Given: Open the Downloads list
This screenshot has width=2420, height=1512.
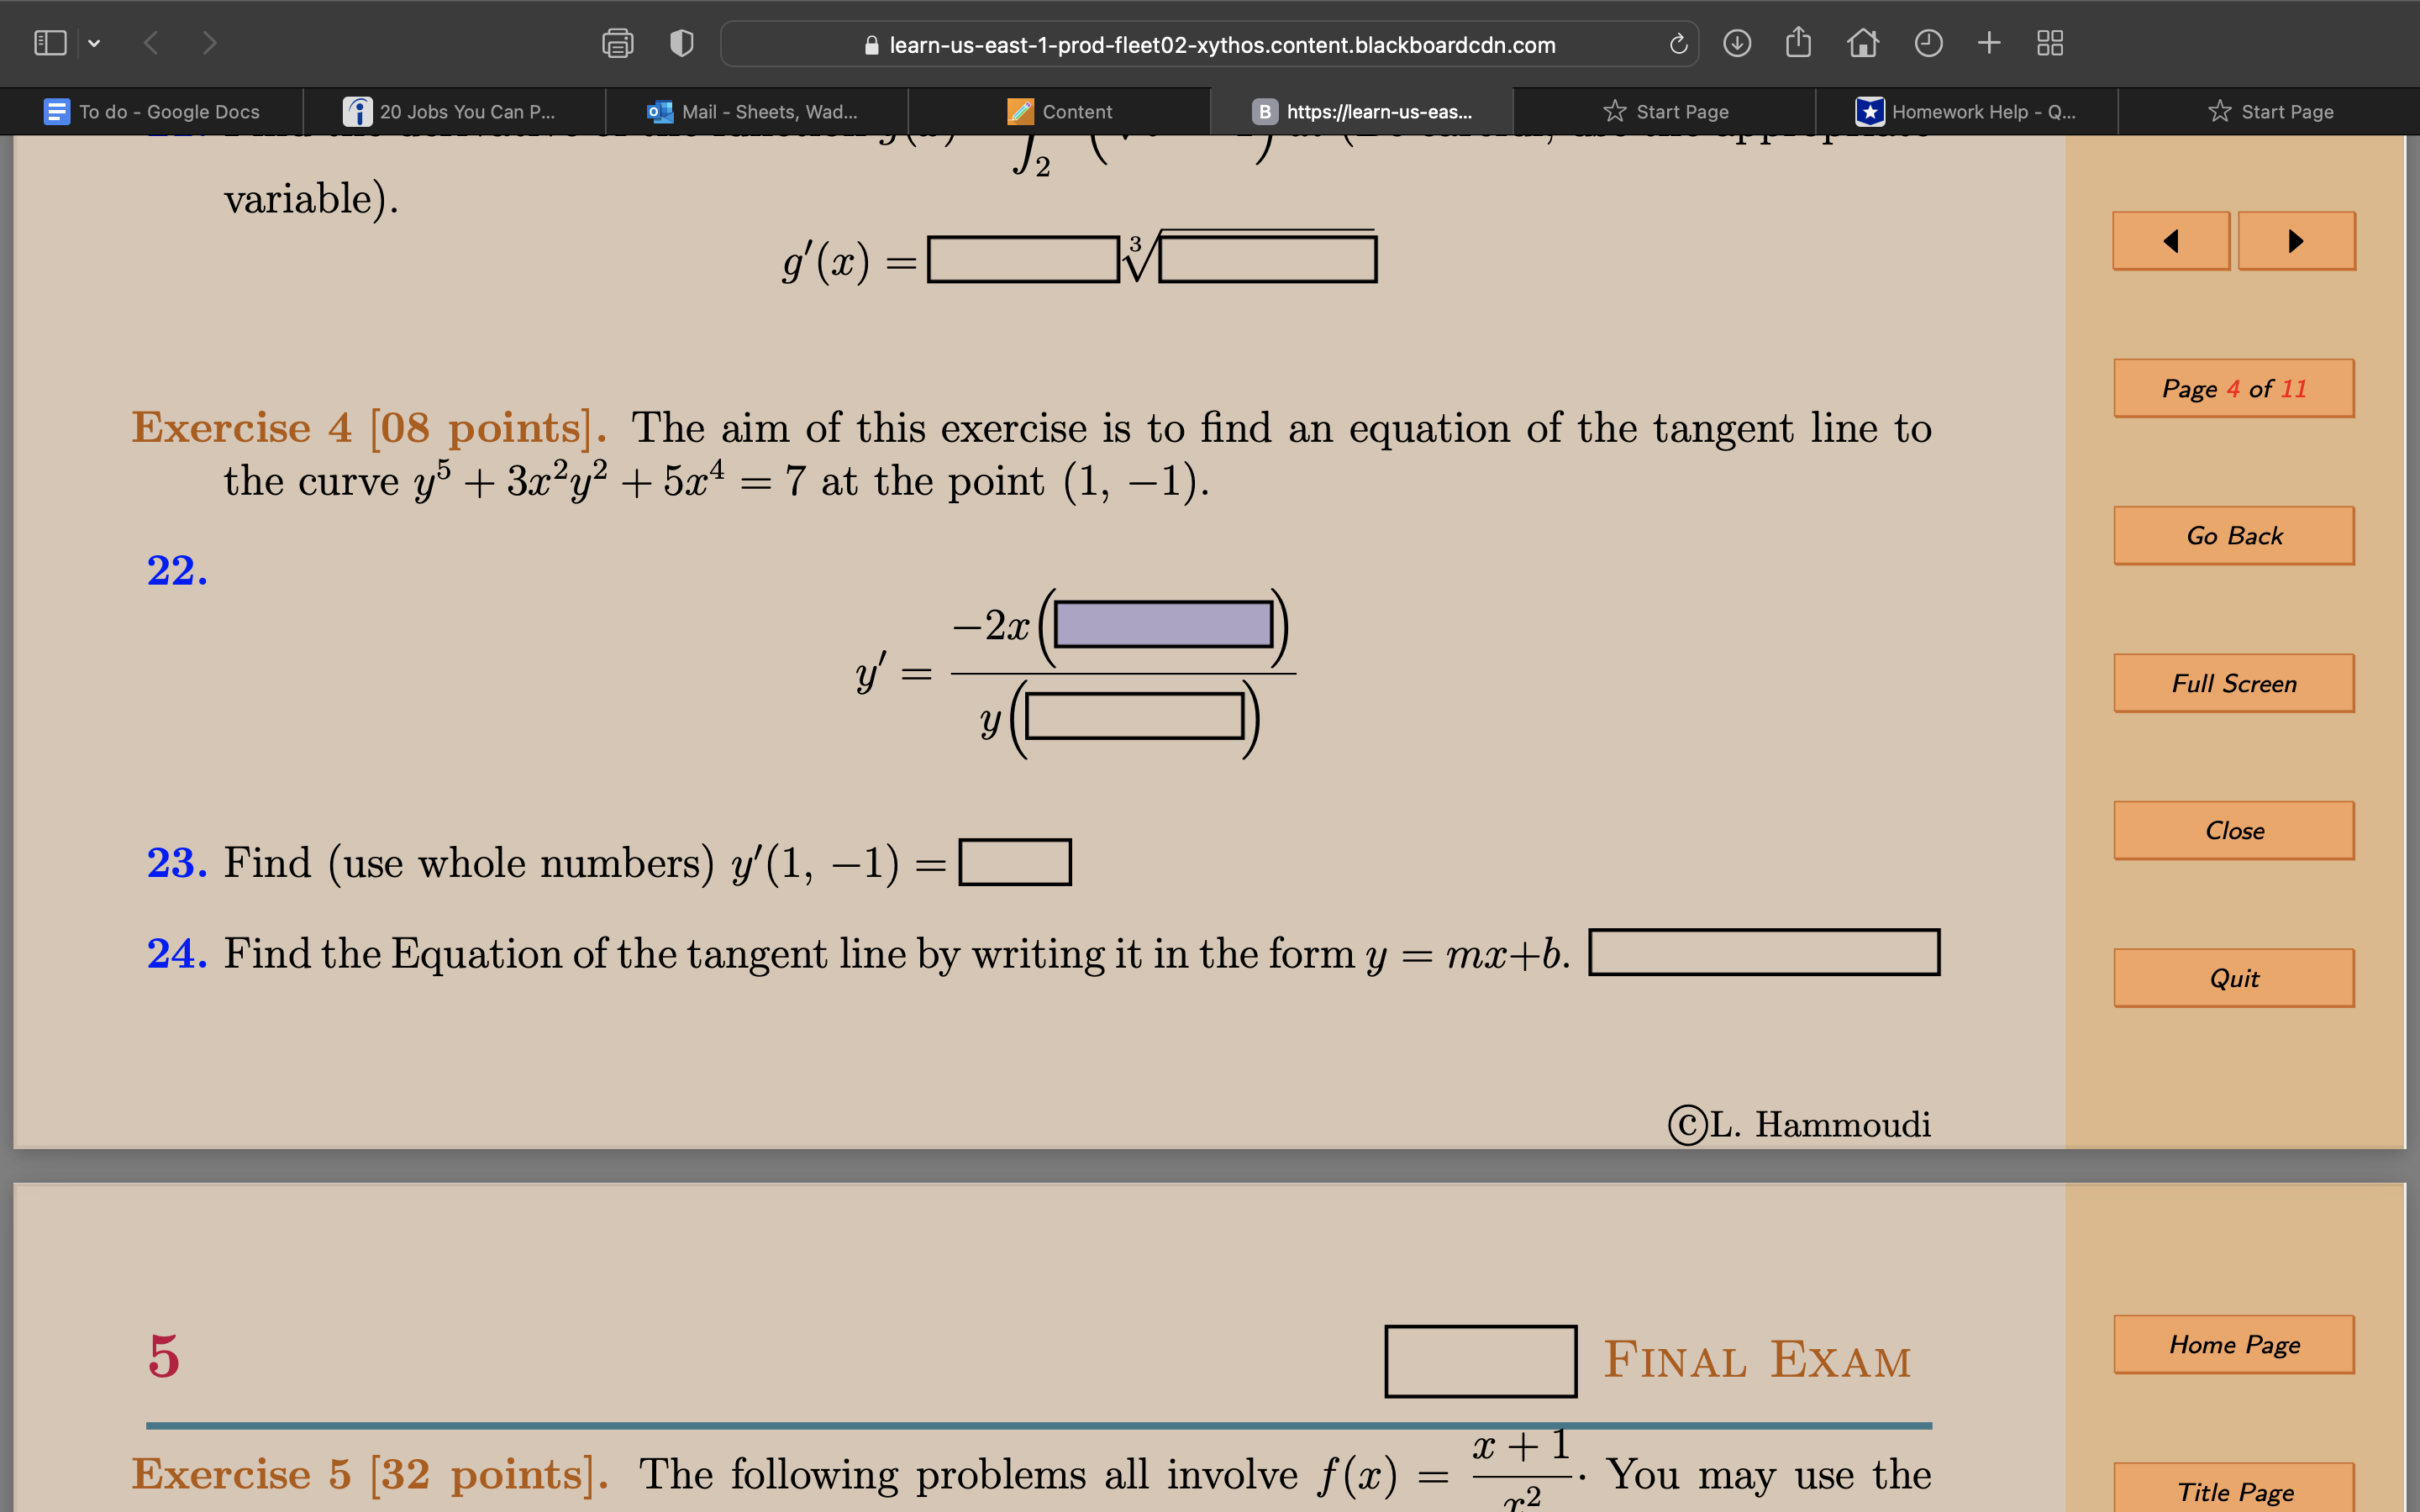Looking at the screenshot, I should pos(1737,43).
